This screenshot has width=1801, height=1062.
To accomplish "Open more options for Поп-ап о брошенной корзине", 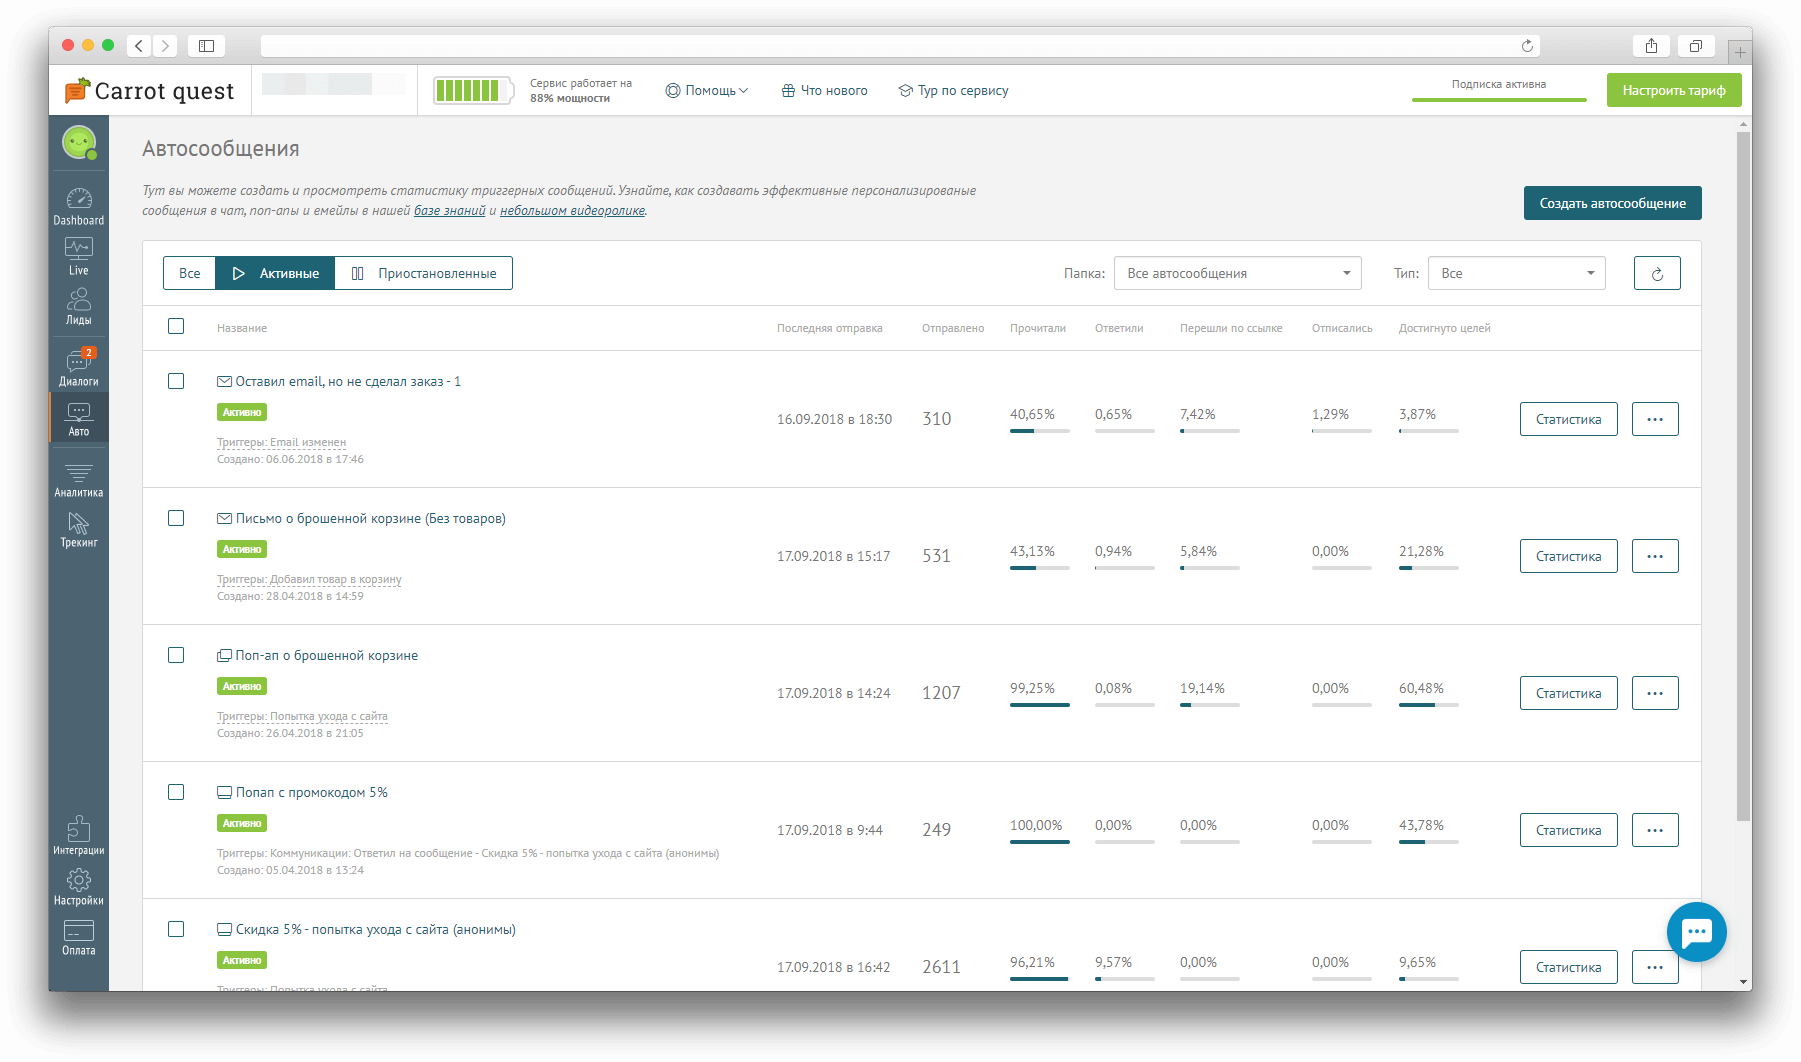I will (x=1655, y=693).
